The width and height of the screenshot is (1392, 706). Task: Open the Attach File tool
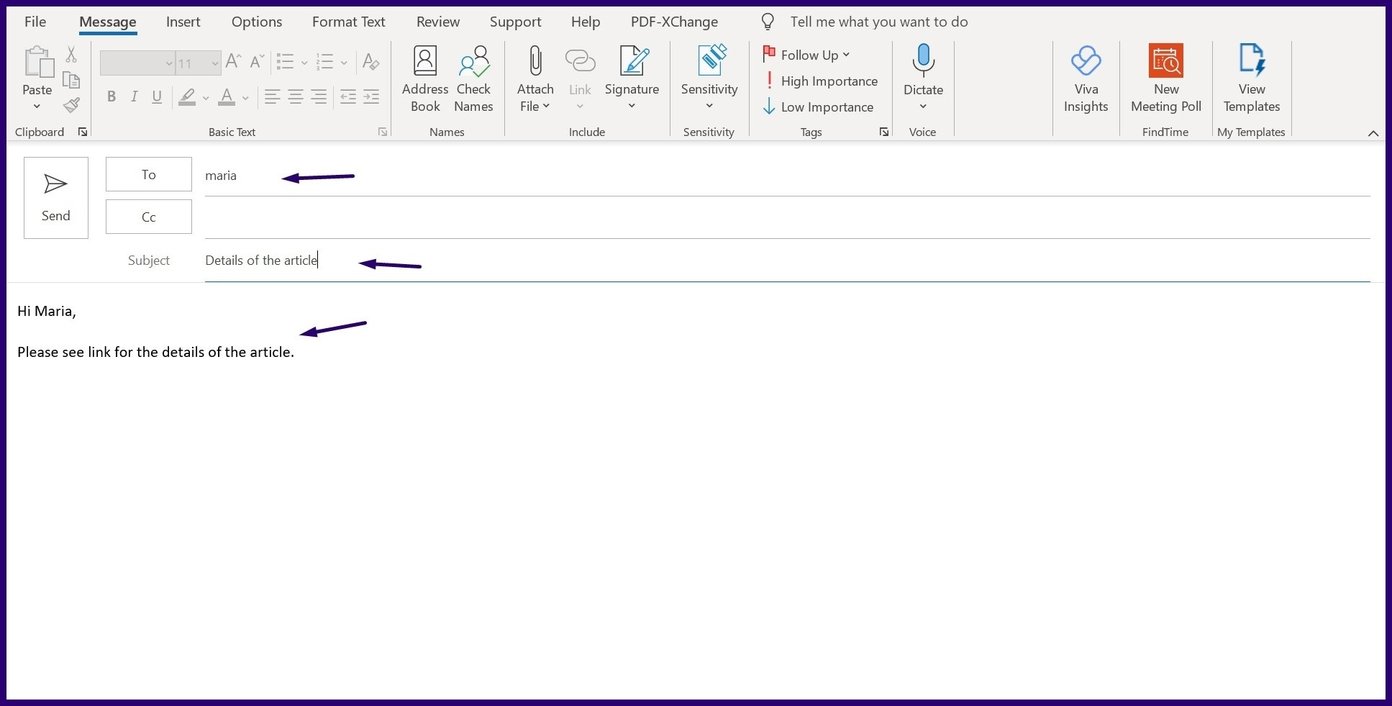(534, 78)
